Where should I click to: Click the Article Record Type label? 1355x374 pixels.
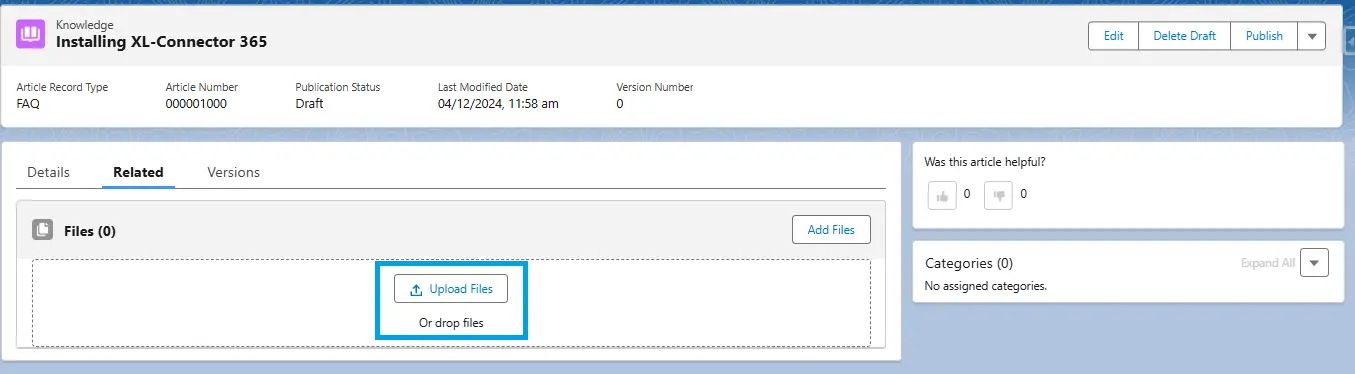click(x=62, y=87)
